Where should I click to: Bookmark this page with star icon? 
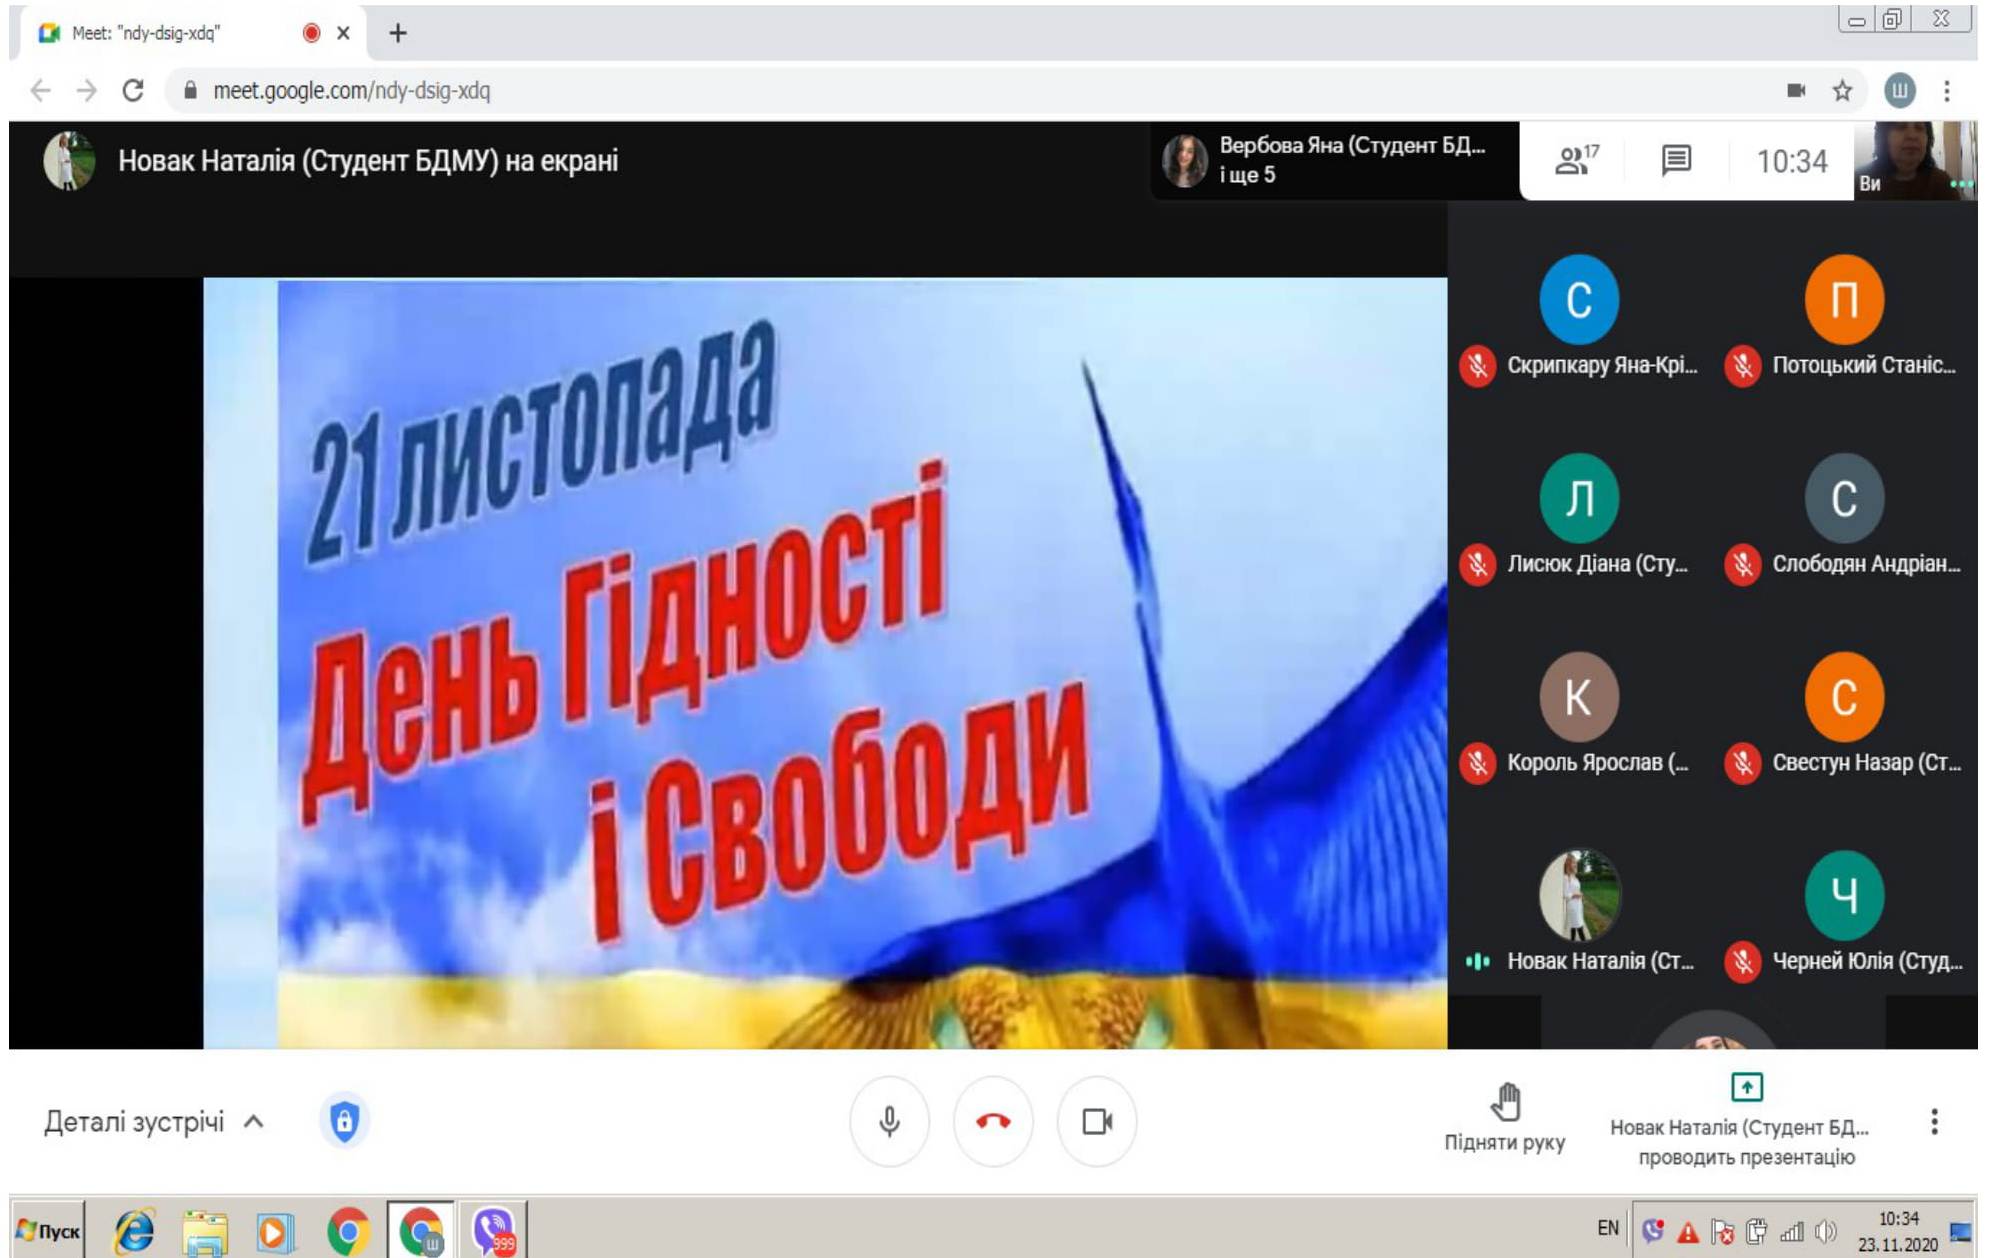[x=1842, y=91]
